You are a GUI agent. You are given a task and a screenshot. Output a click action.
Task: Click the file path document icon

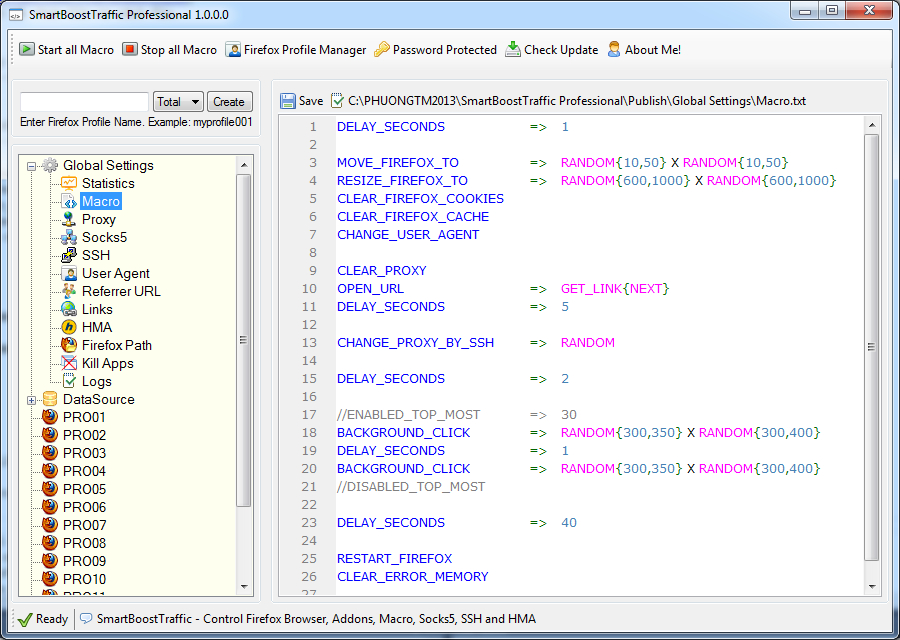(337, 101)
